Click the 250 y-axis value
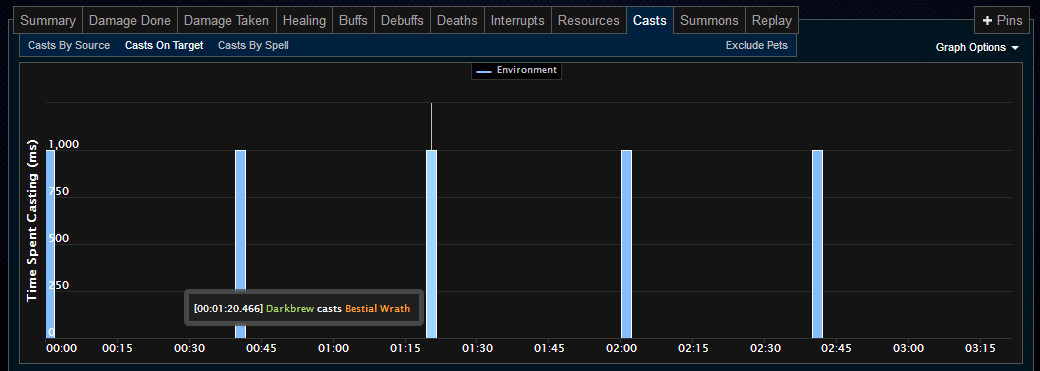The width and height of the screenshot is (1040, 371). (58, 285)
